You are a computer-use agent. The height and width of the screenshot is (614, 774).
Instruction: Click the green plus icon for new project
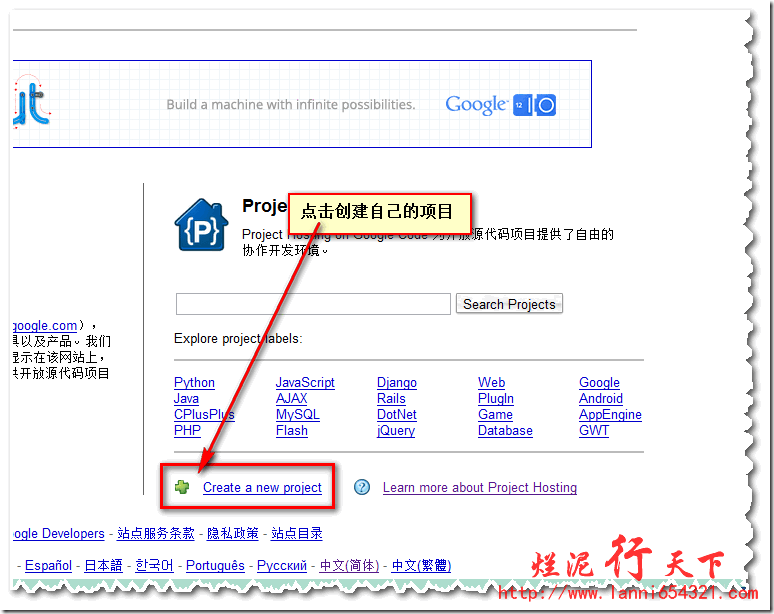181,487
